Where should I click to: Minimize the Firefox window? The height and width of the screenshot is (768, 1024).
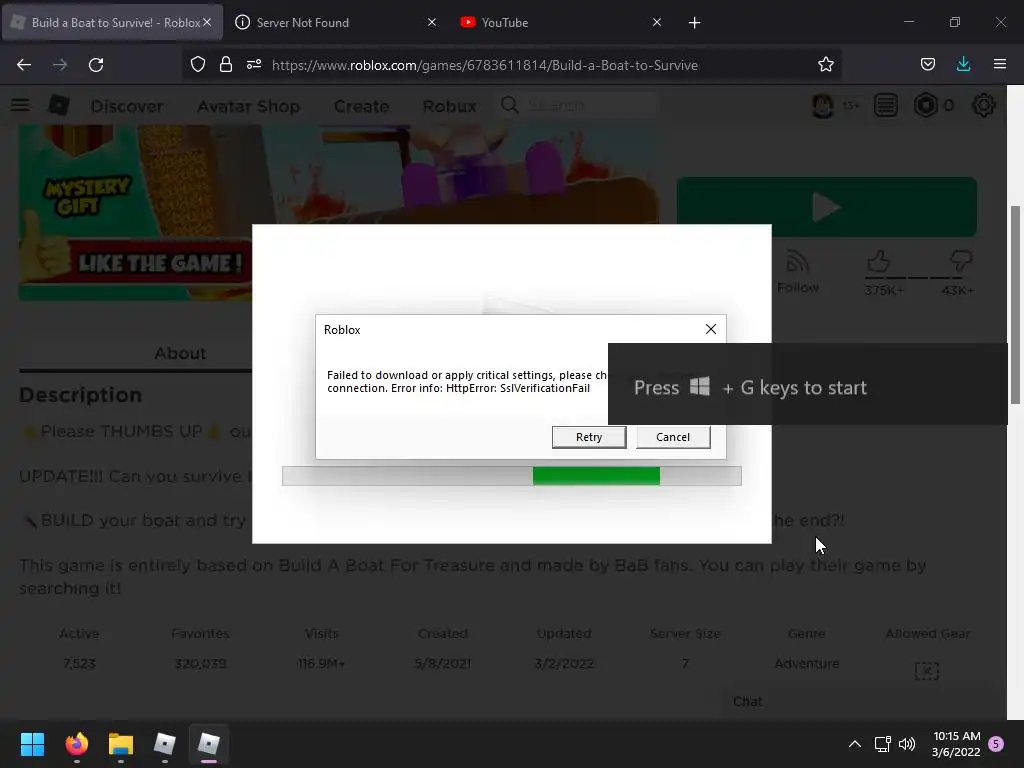click(x=908, y=22)
